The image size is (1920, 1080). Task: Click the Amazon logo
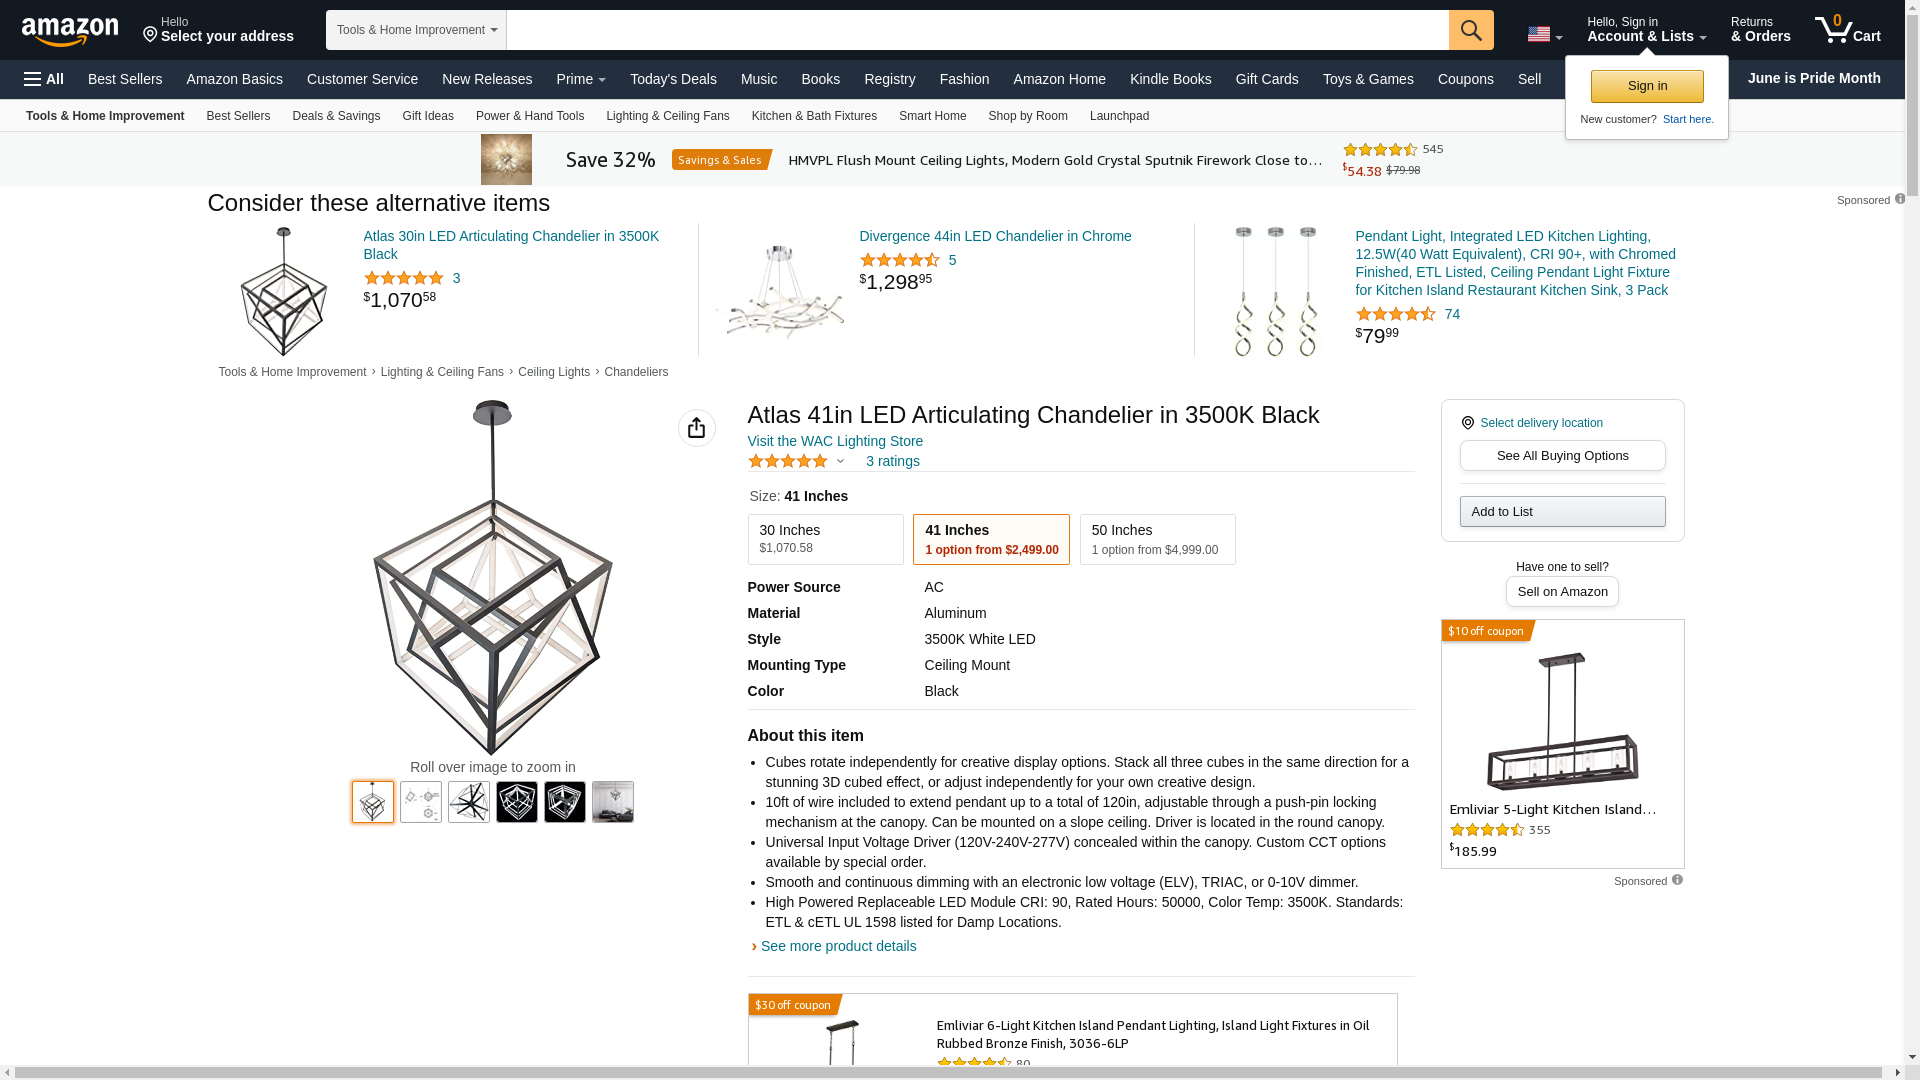[x=70, y=31]
